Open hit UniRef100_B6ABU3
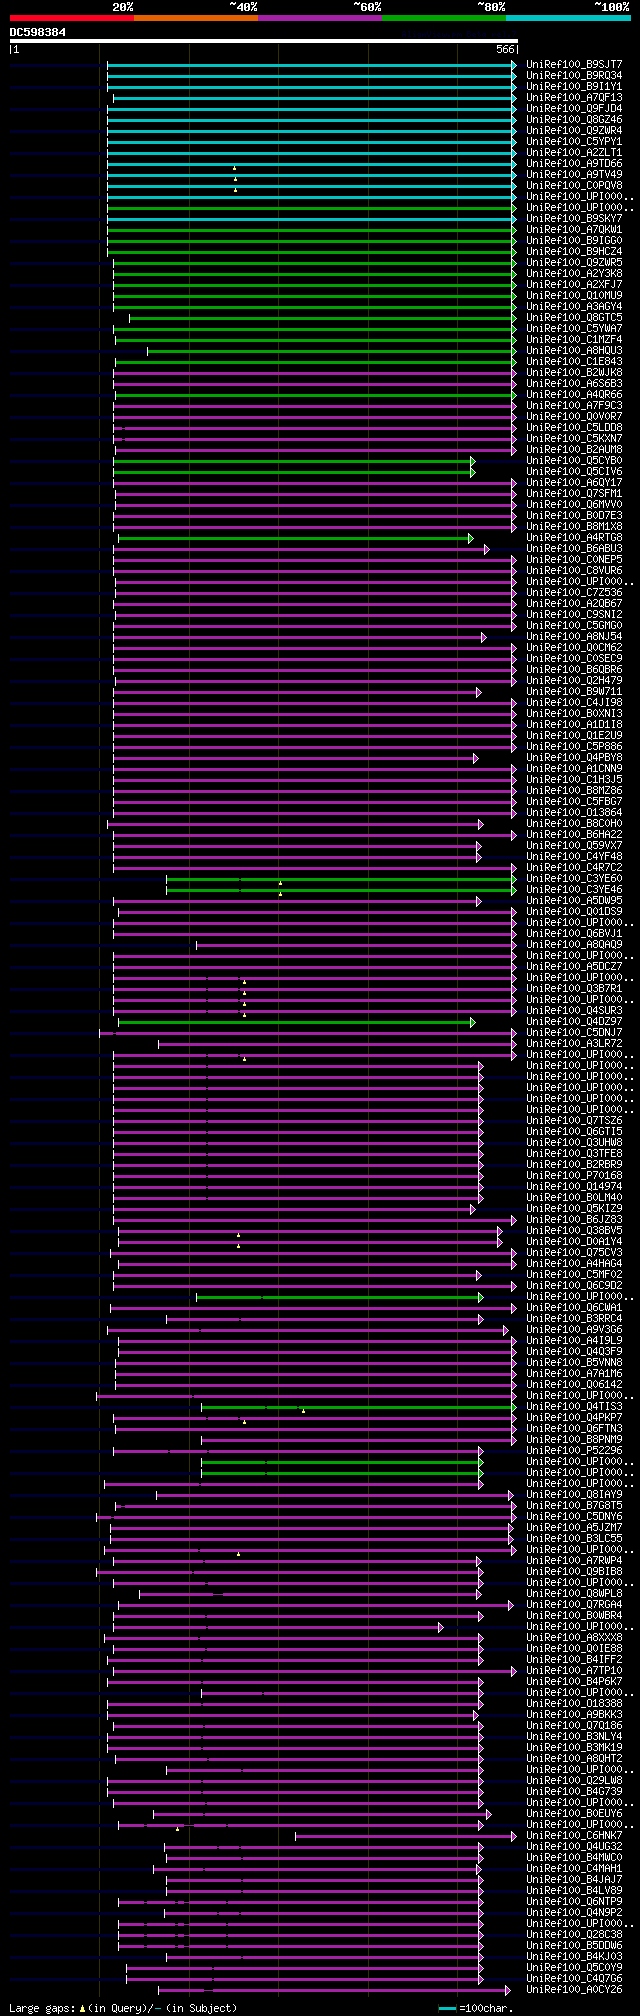The width and height of the screenshot is (640, 2016). pos(574,549)
